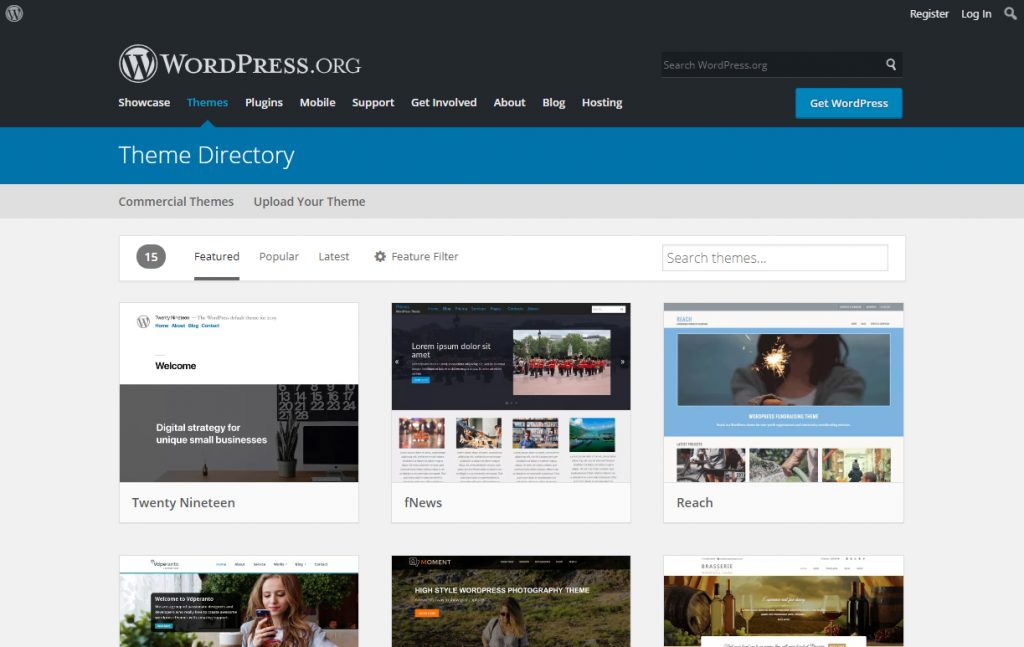Click the WordPress.org logo
The height and width of the screenshot is (647, 1024).
[239, 64]
